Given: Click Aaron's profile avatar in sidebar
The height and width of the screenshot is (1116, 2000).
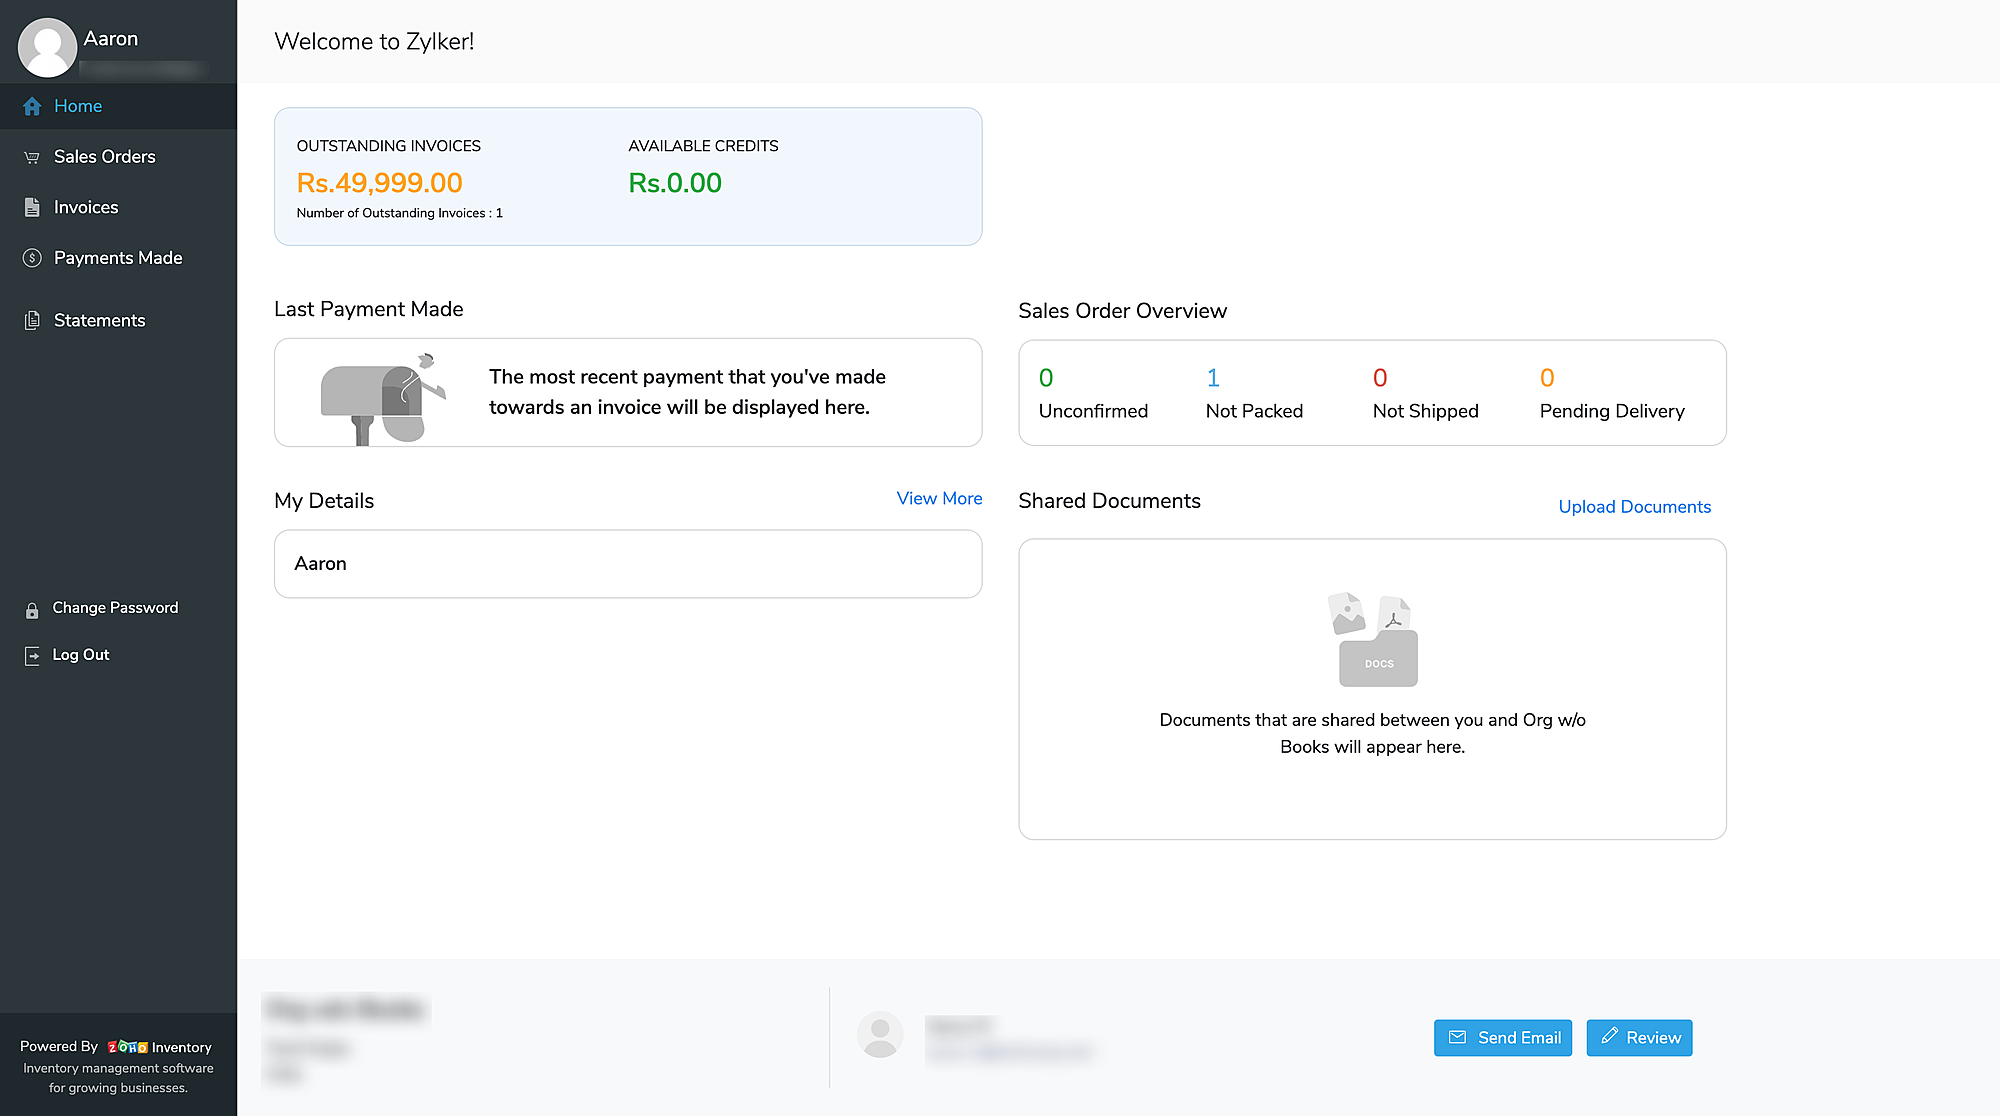Looking at the screenshot, I should (47, 46).
